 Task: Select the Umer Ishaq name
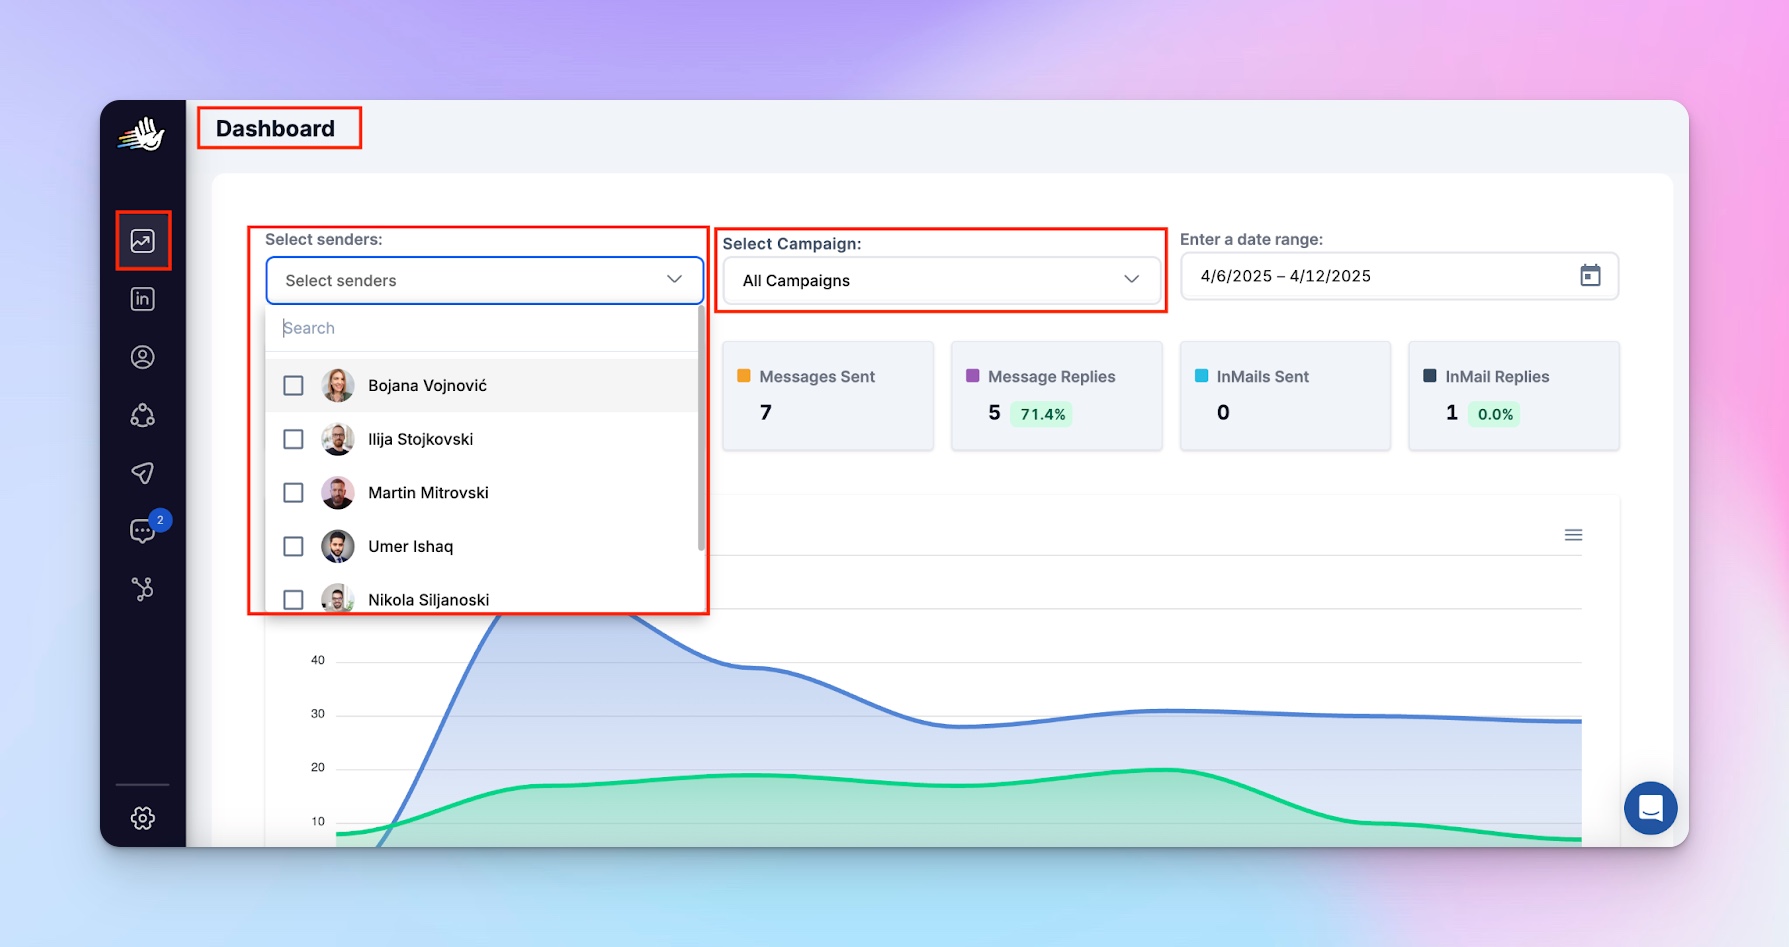410,547
